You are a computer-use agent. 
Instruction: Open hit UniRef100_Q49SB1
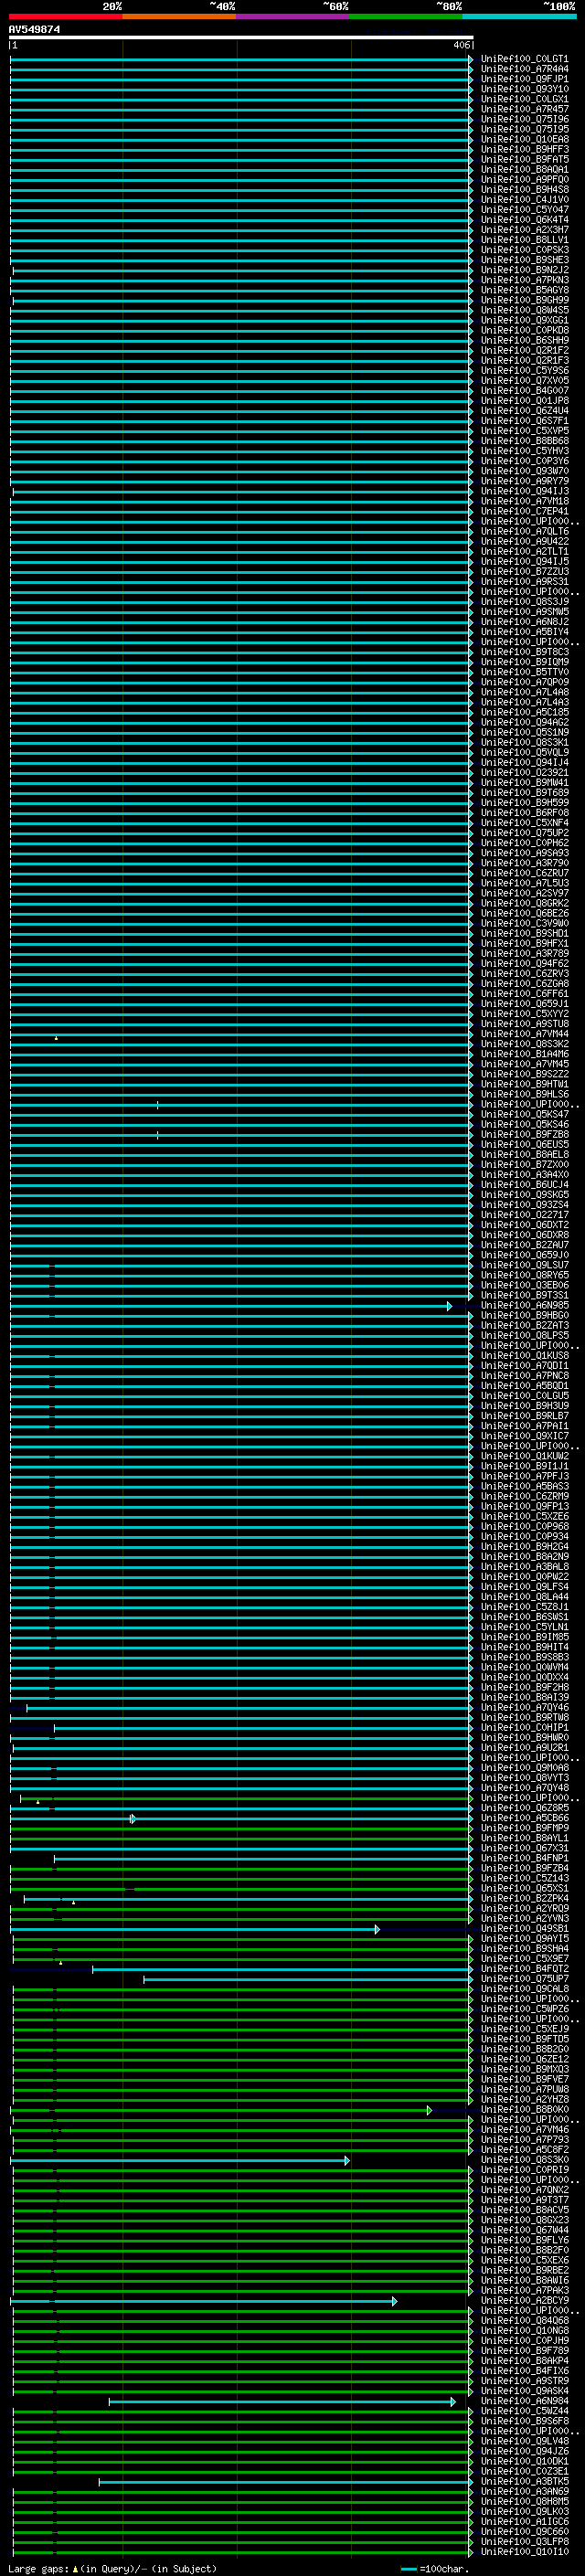[x=524, y=1929]
